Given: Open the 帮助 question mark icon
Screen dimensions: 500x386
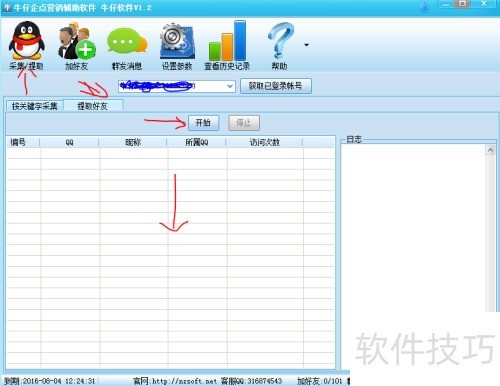Looking at the screenshot, I should point(280,40).
